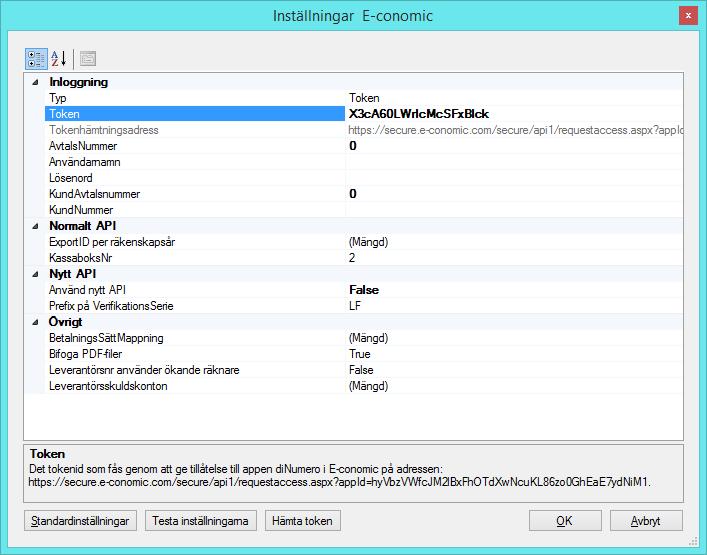Select the KundAvtalsnummer property label
The image size is (707, 555).
pos(94,194)
